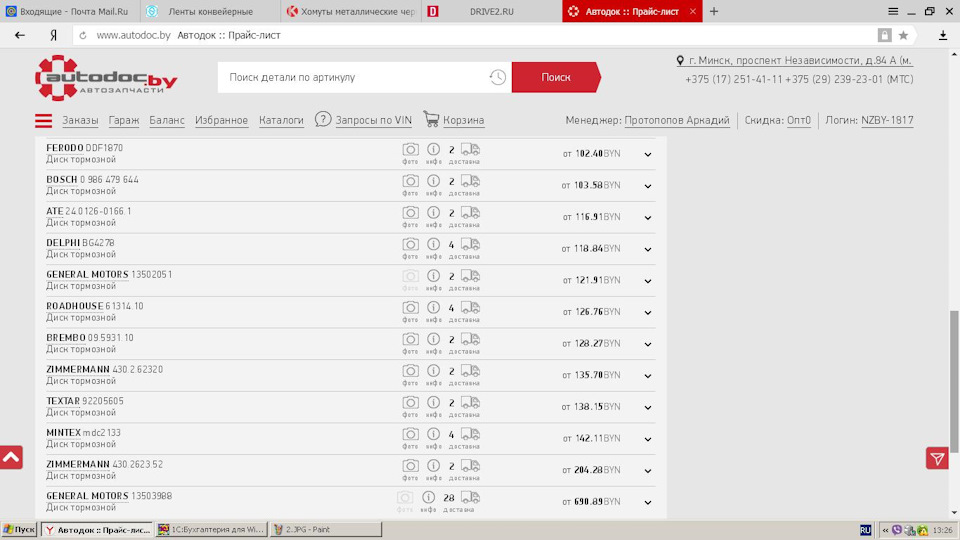Screen dimensions: 960x540
Task: Open the Windows Пуск start button
Action: (20, 530)
